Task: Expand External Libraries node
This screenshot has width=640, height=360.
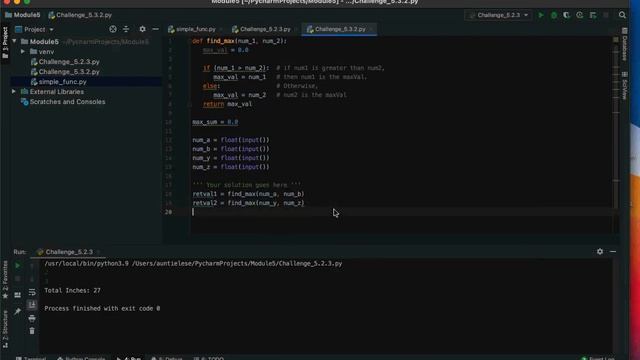Action: point(14,92)
